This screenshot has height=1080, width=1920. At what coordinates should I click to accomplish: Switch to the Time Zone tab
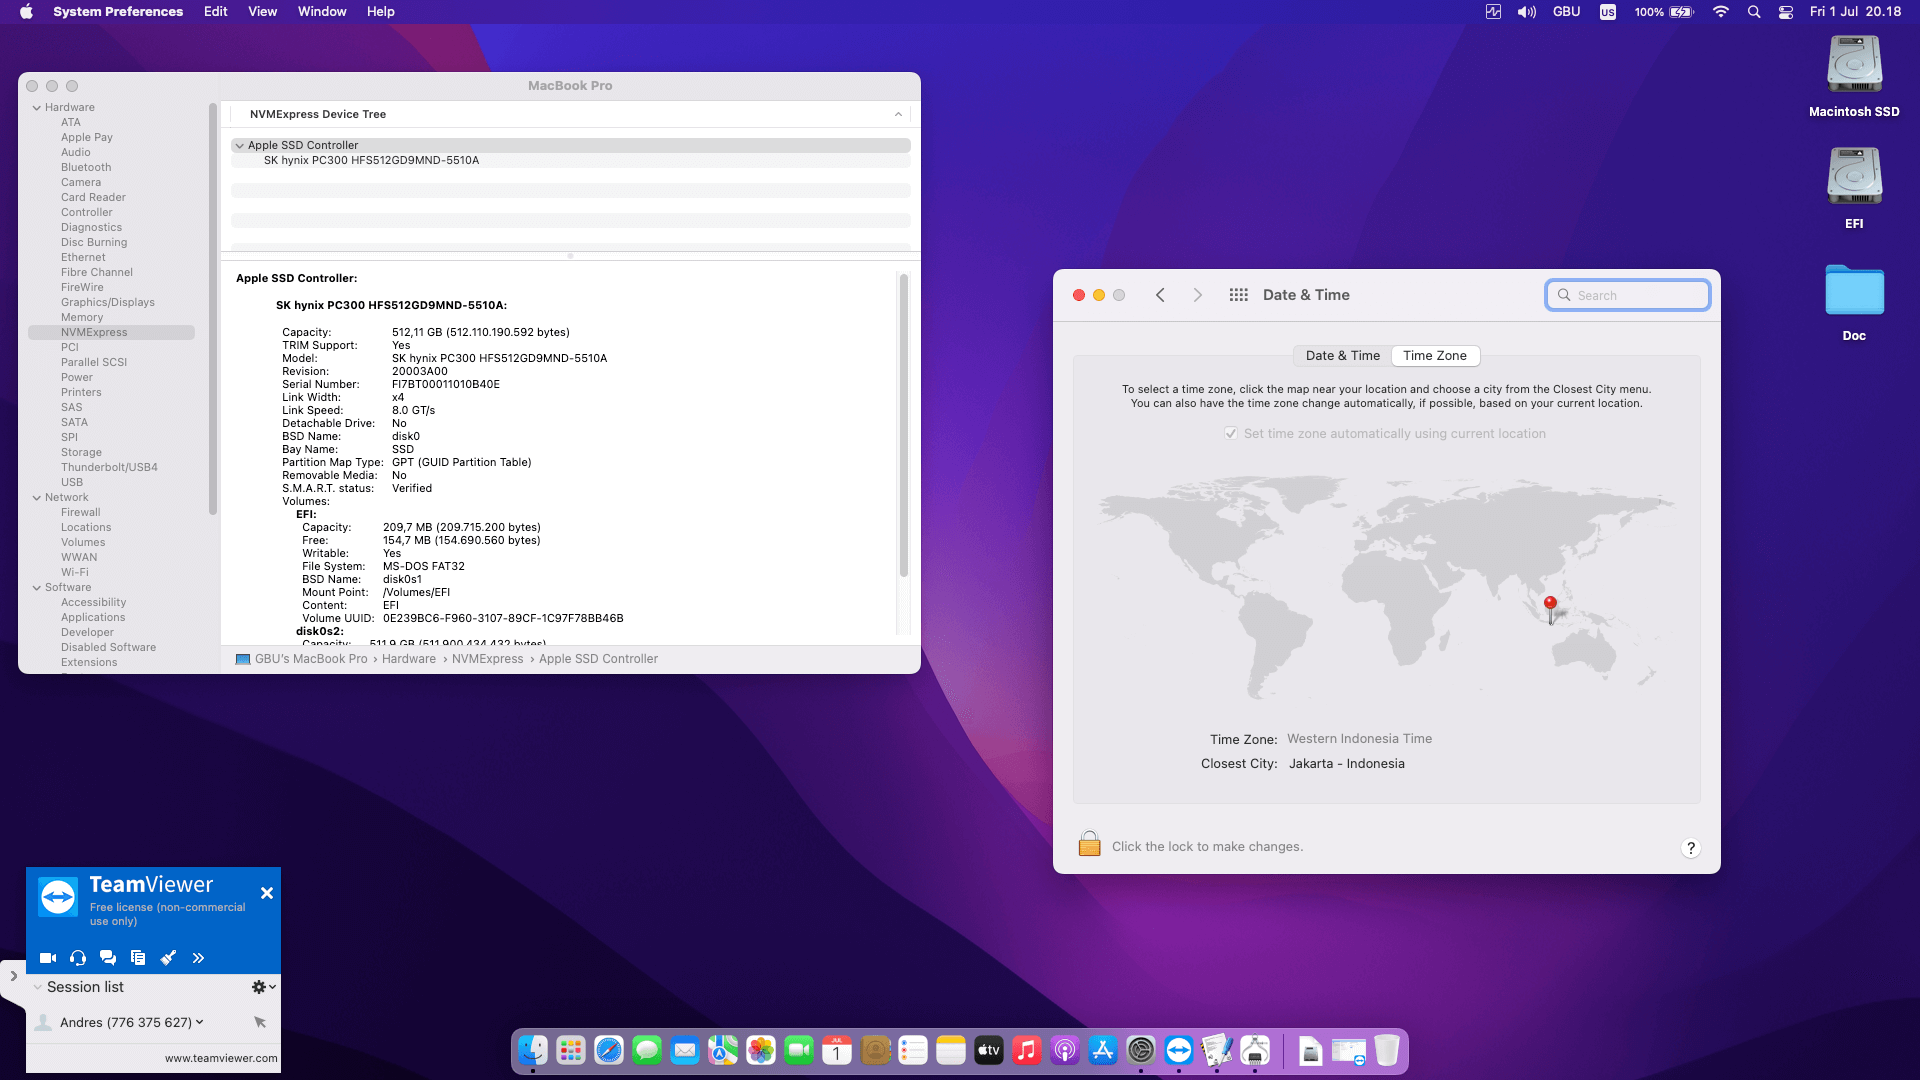click(x=1435, y=356)
